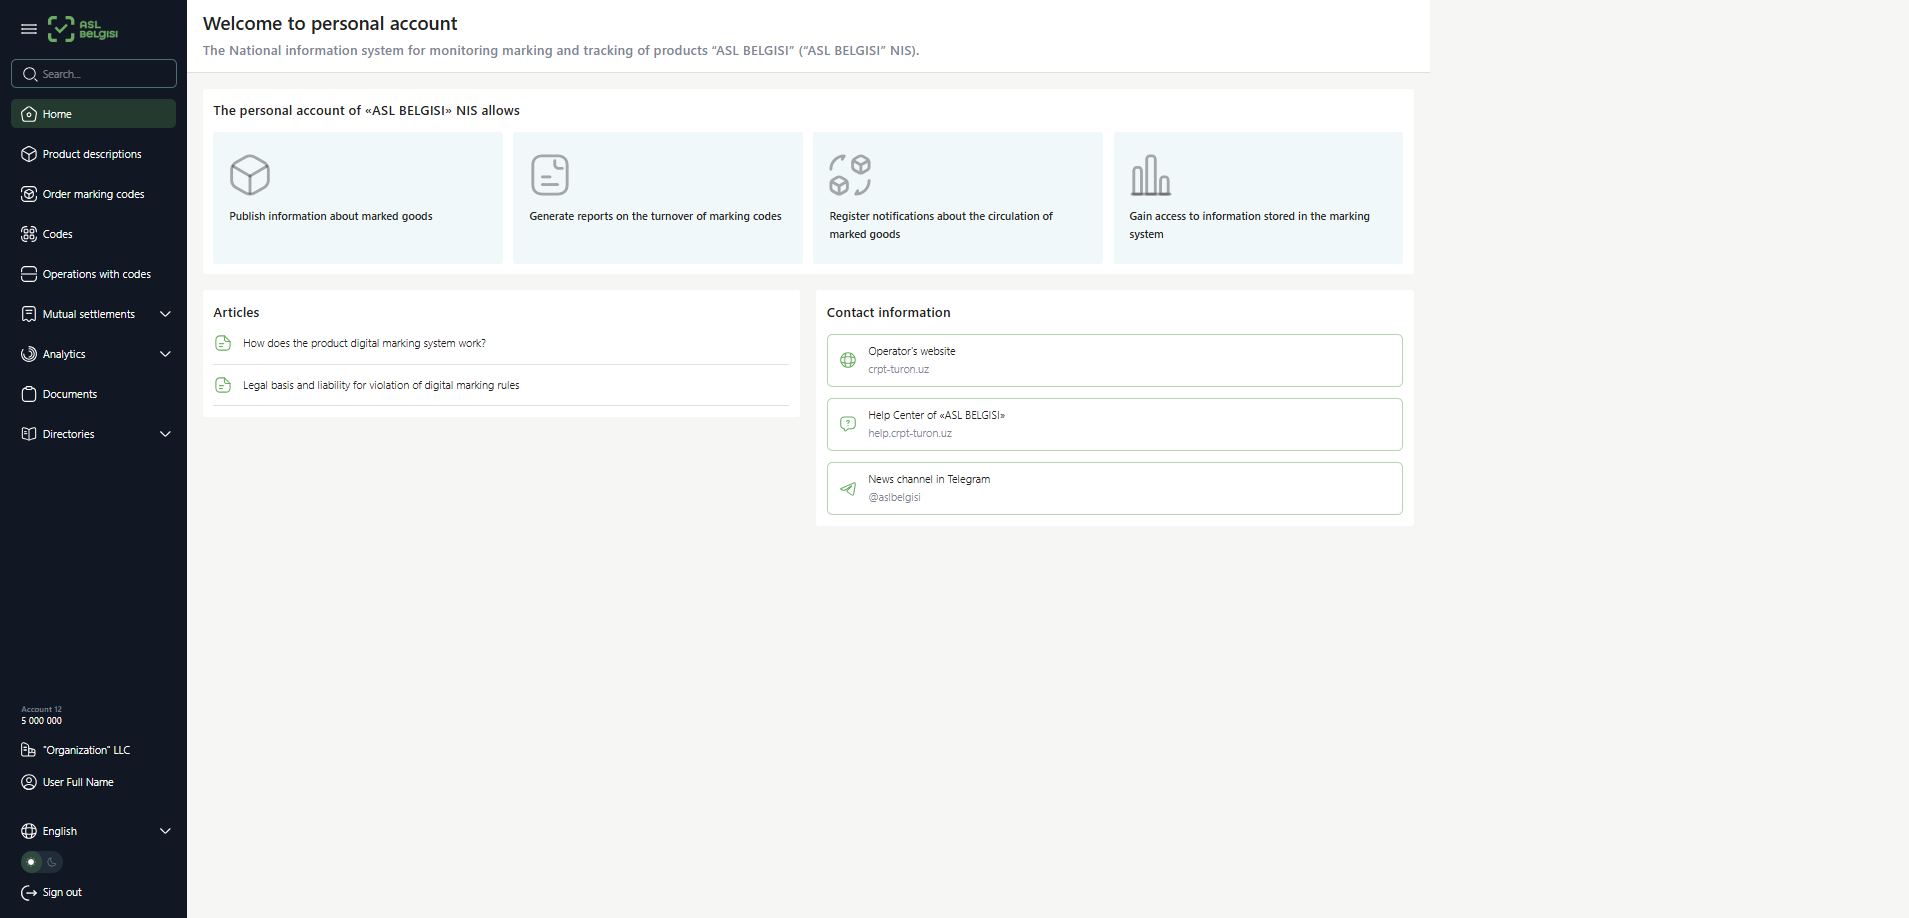Image resolution: width=1909 pixels, height=918 pixels.
Task: Sign out of the account
Action: click(x=62, y=892)
